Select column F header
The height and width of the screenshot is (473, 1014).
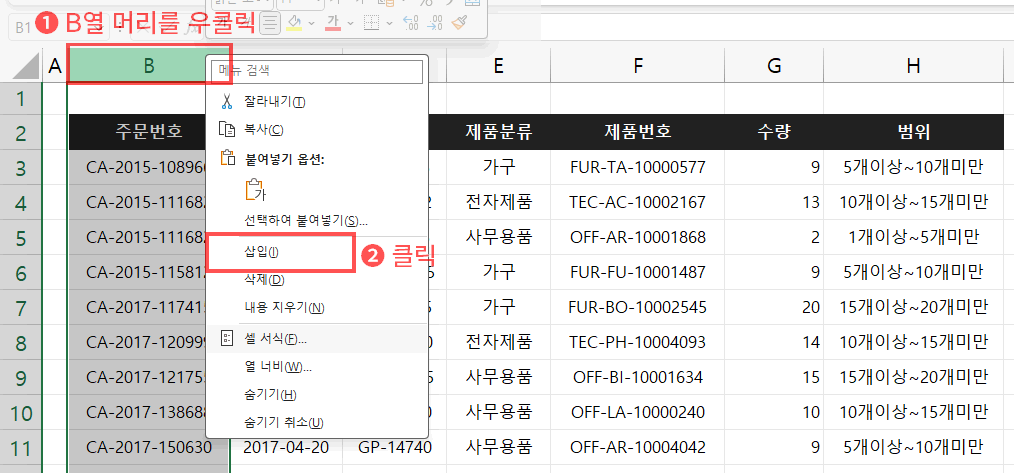click(x=638, y=66)
